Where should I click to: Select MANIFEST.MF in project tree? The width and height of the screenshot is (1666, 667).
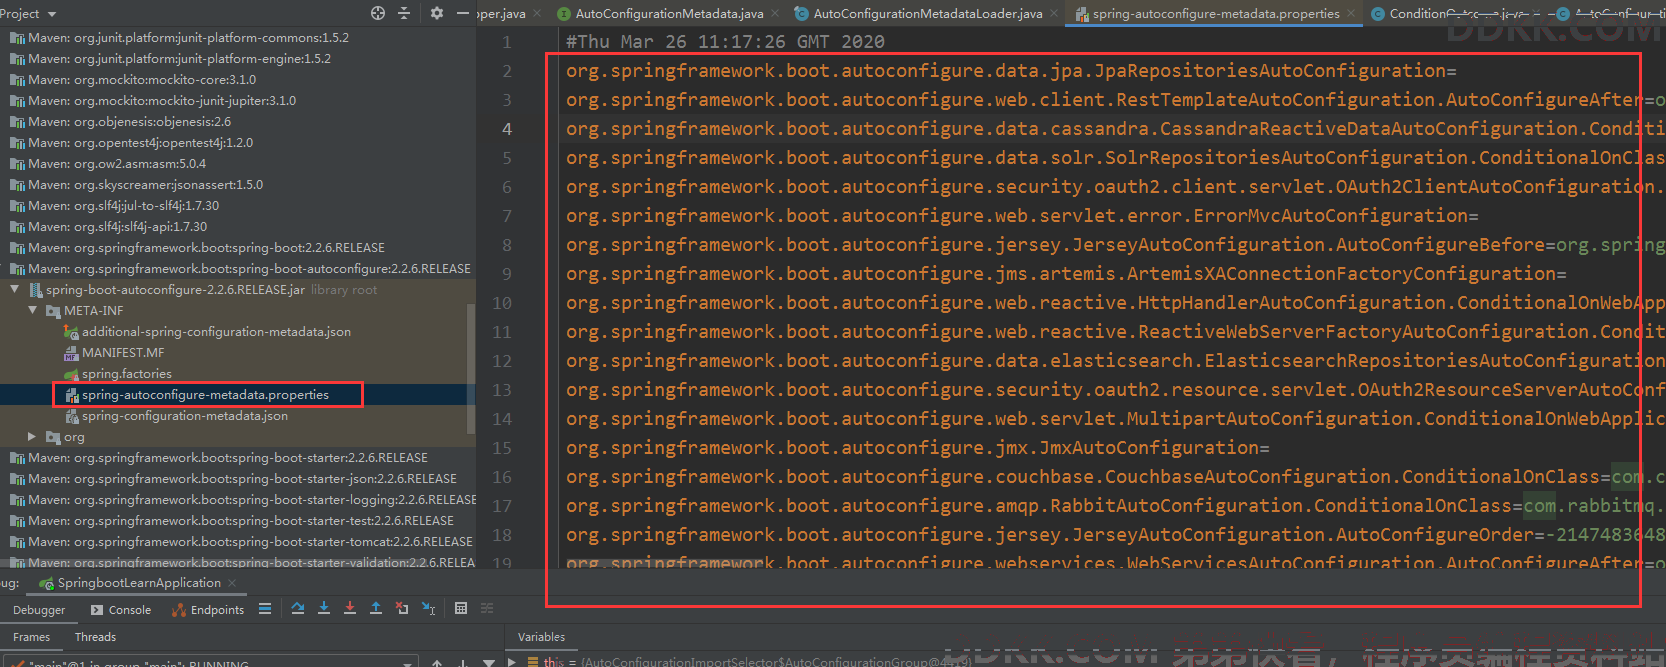123,353
